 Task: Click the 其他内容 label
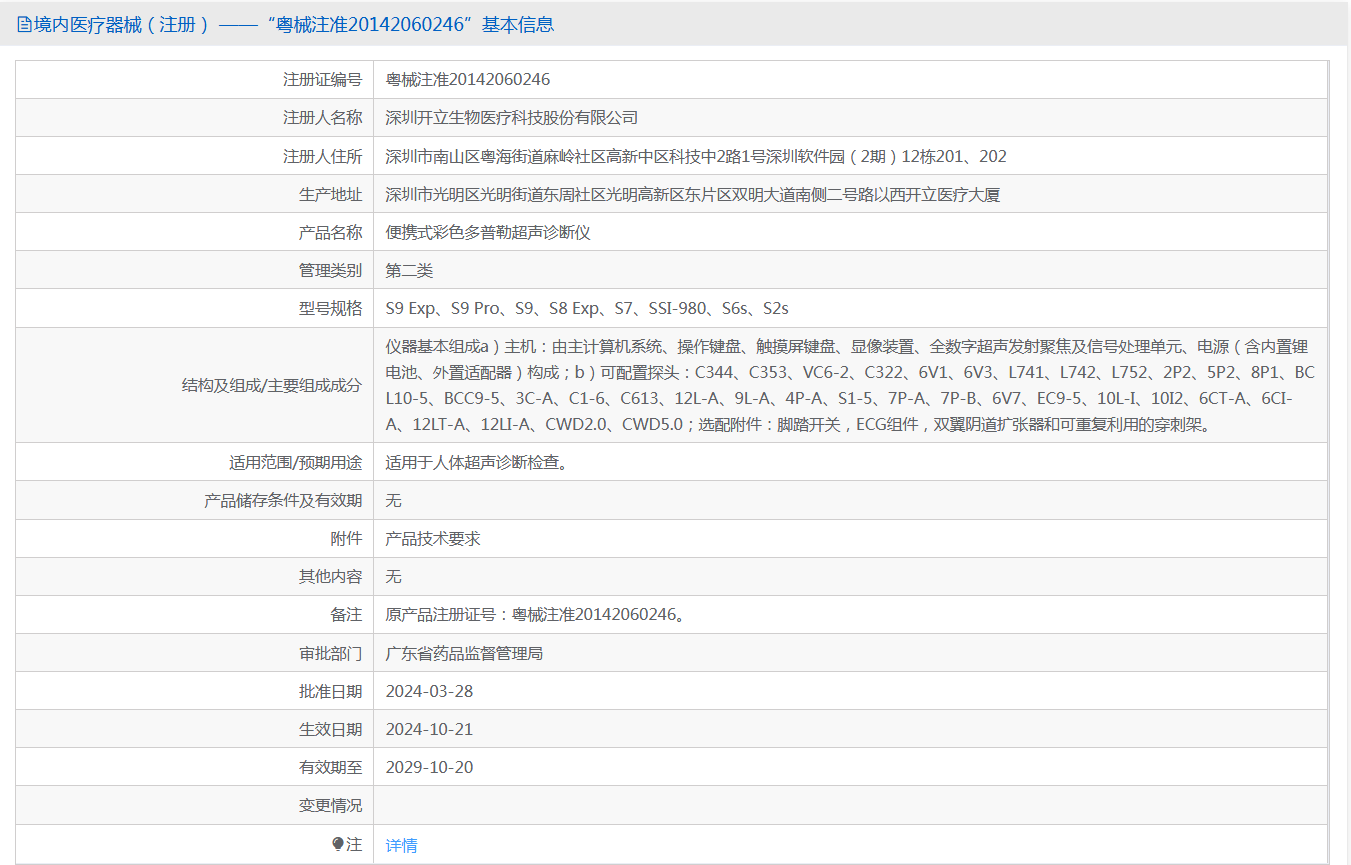point(331,577)
